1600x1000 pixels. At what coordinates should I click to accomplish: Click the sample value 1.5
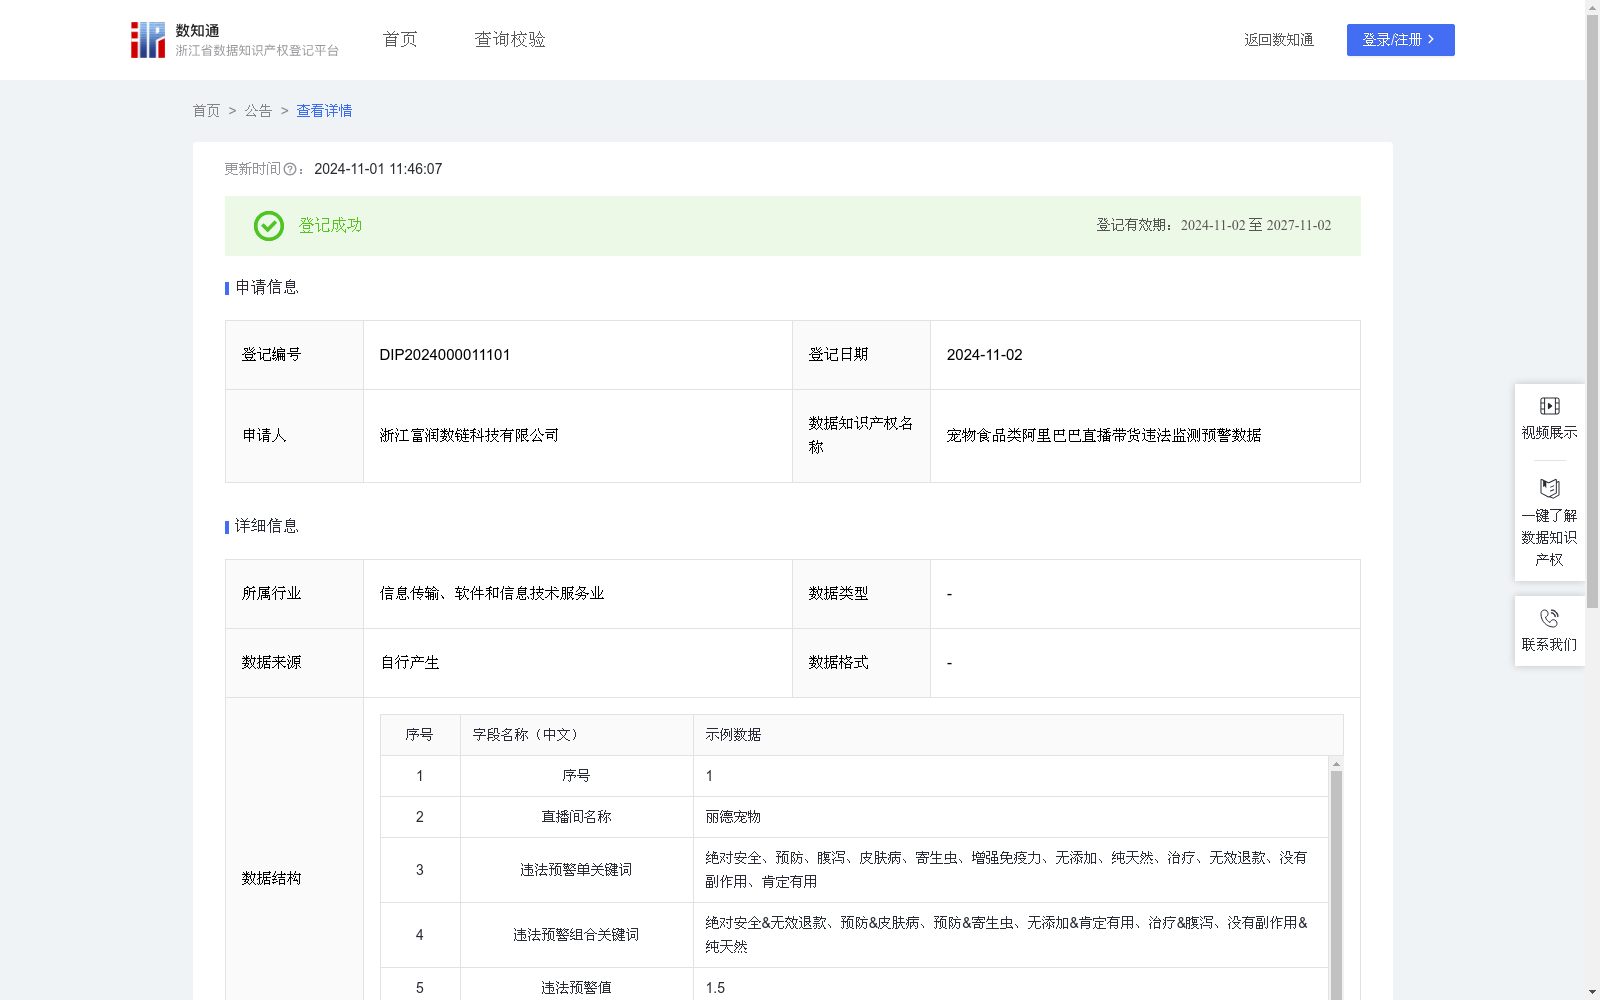[715, 988]
